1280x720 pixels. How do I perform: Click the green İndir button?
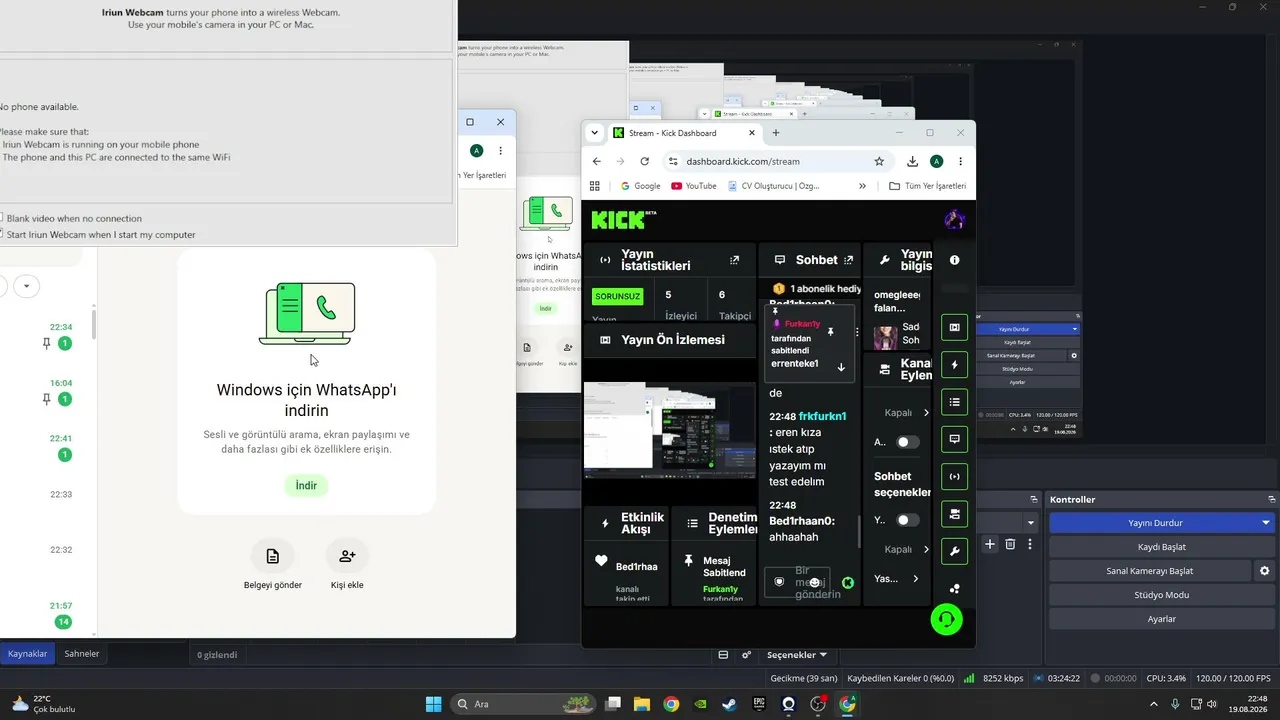[x=306, y=485]
